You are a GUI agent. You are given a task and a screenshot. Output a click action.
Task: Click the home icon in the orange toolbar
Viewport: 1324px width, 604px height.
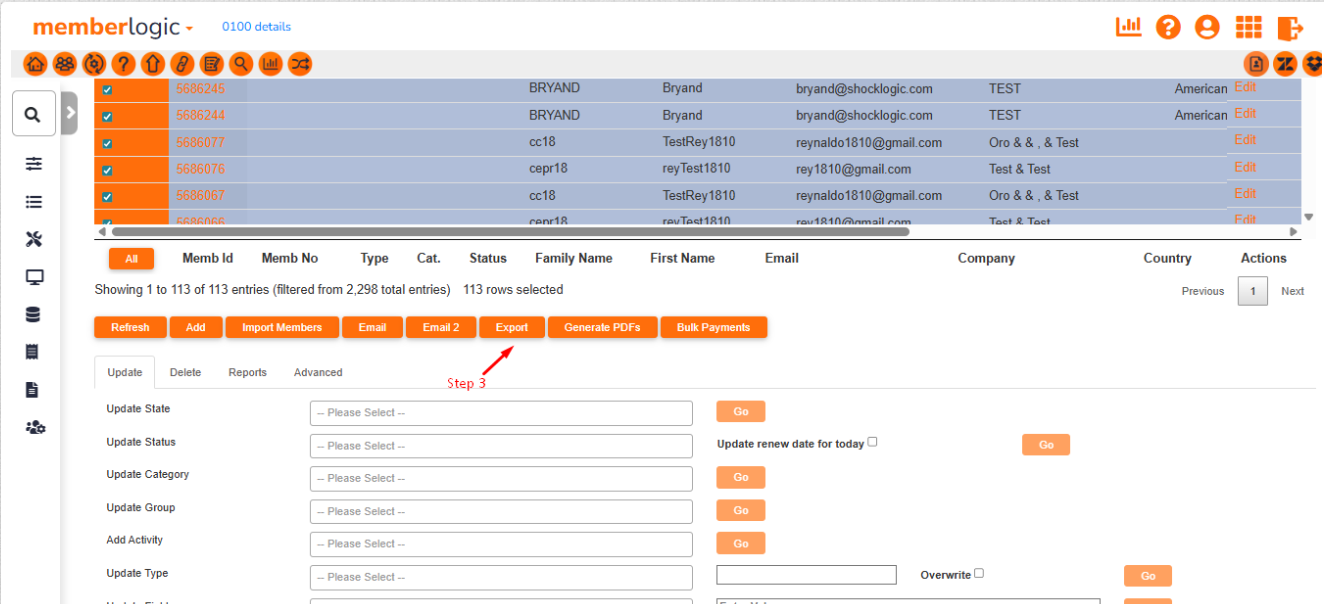[35, 64]
